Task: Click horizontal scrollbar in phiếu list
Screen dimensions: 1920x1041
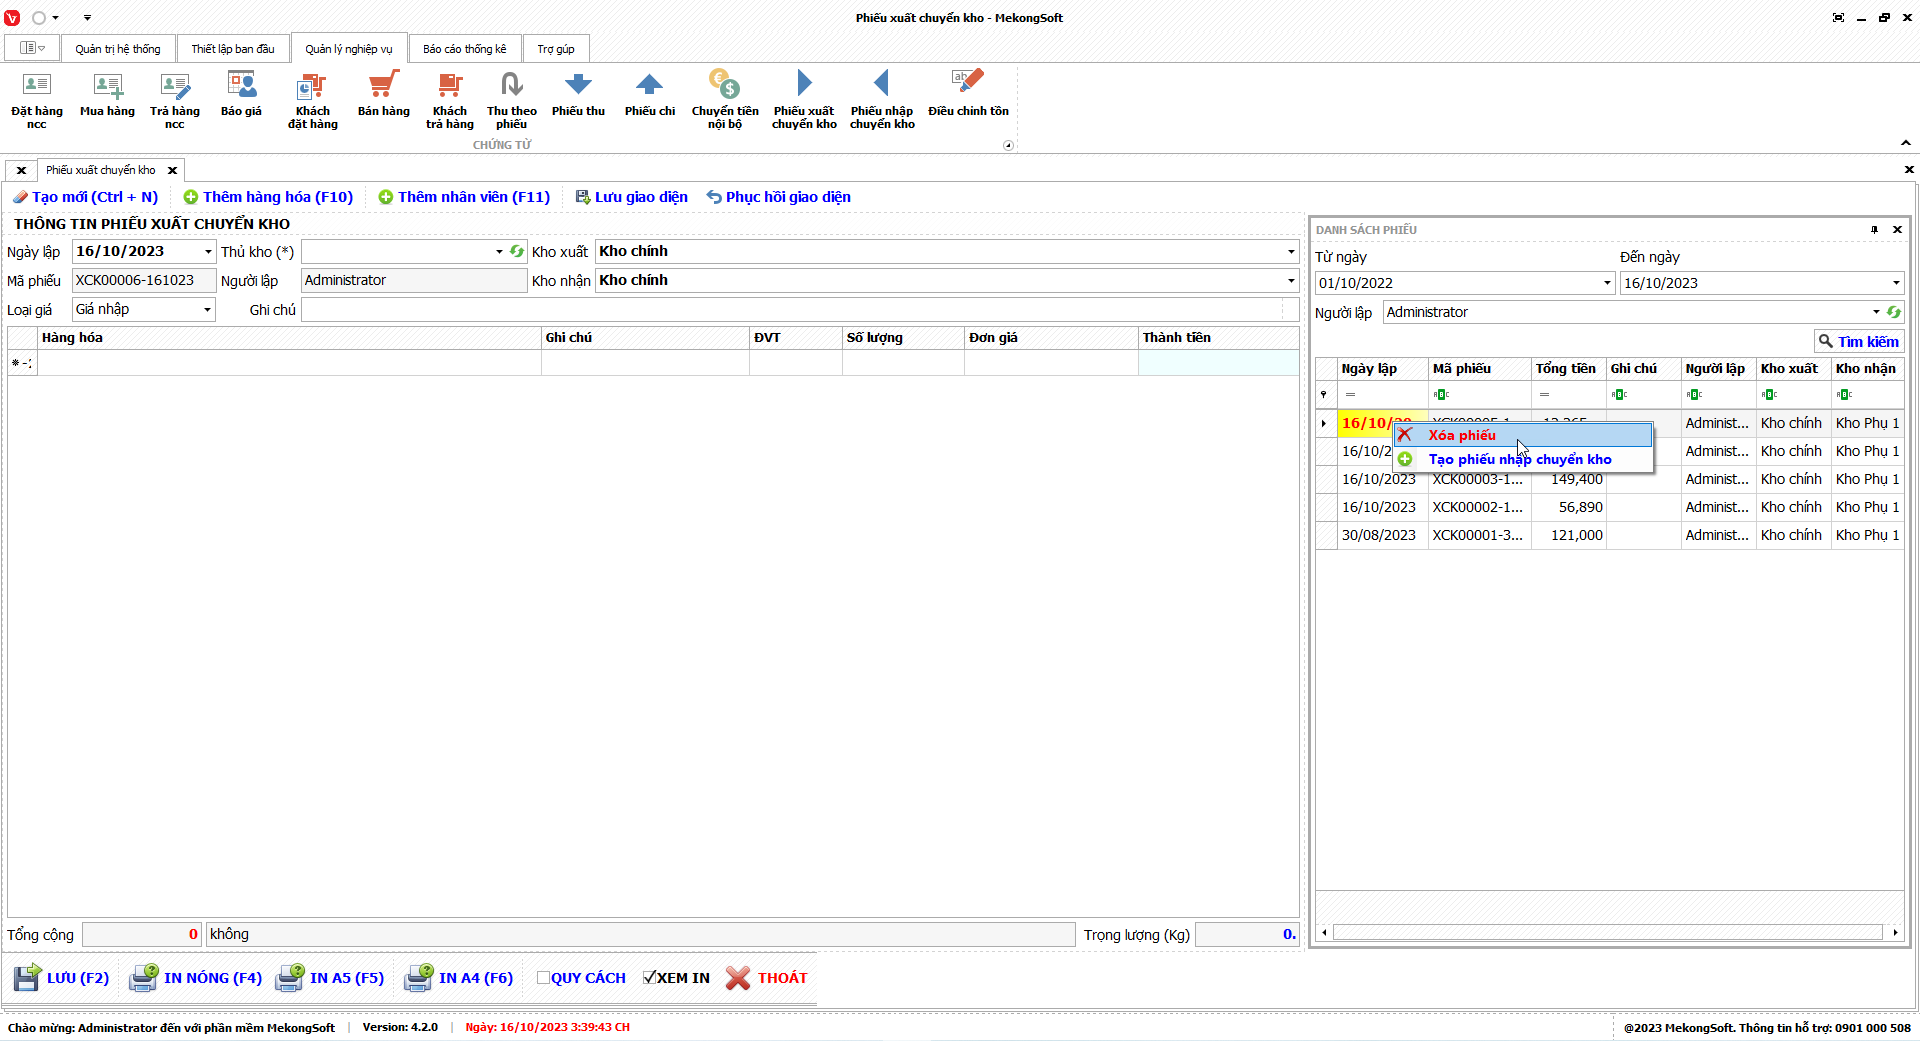Action: [1608, 932]
